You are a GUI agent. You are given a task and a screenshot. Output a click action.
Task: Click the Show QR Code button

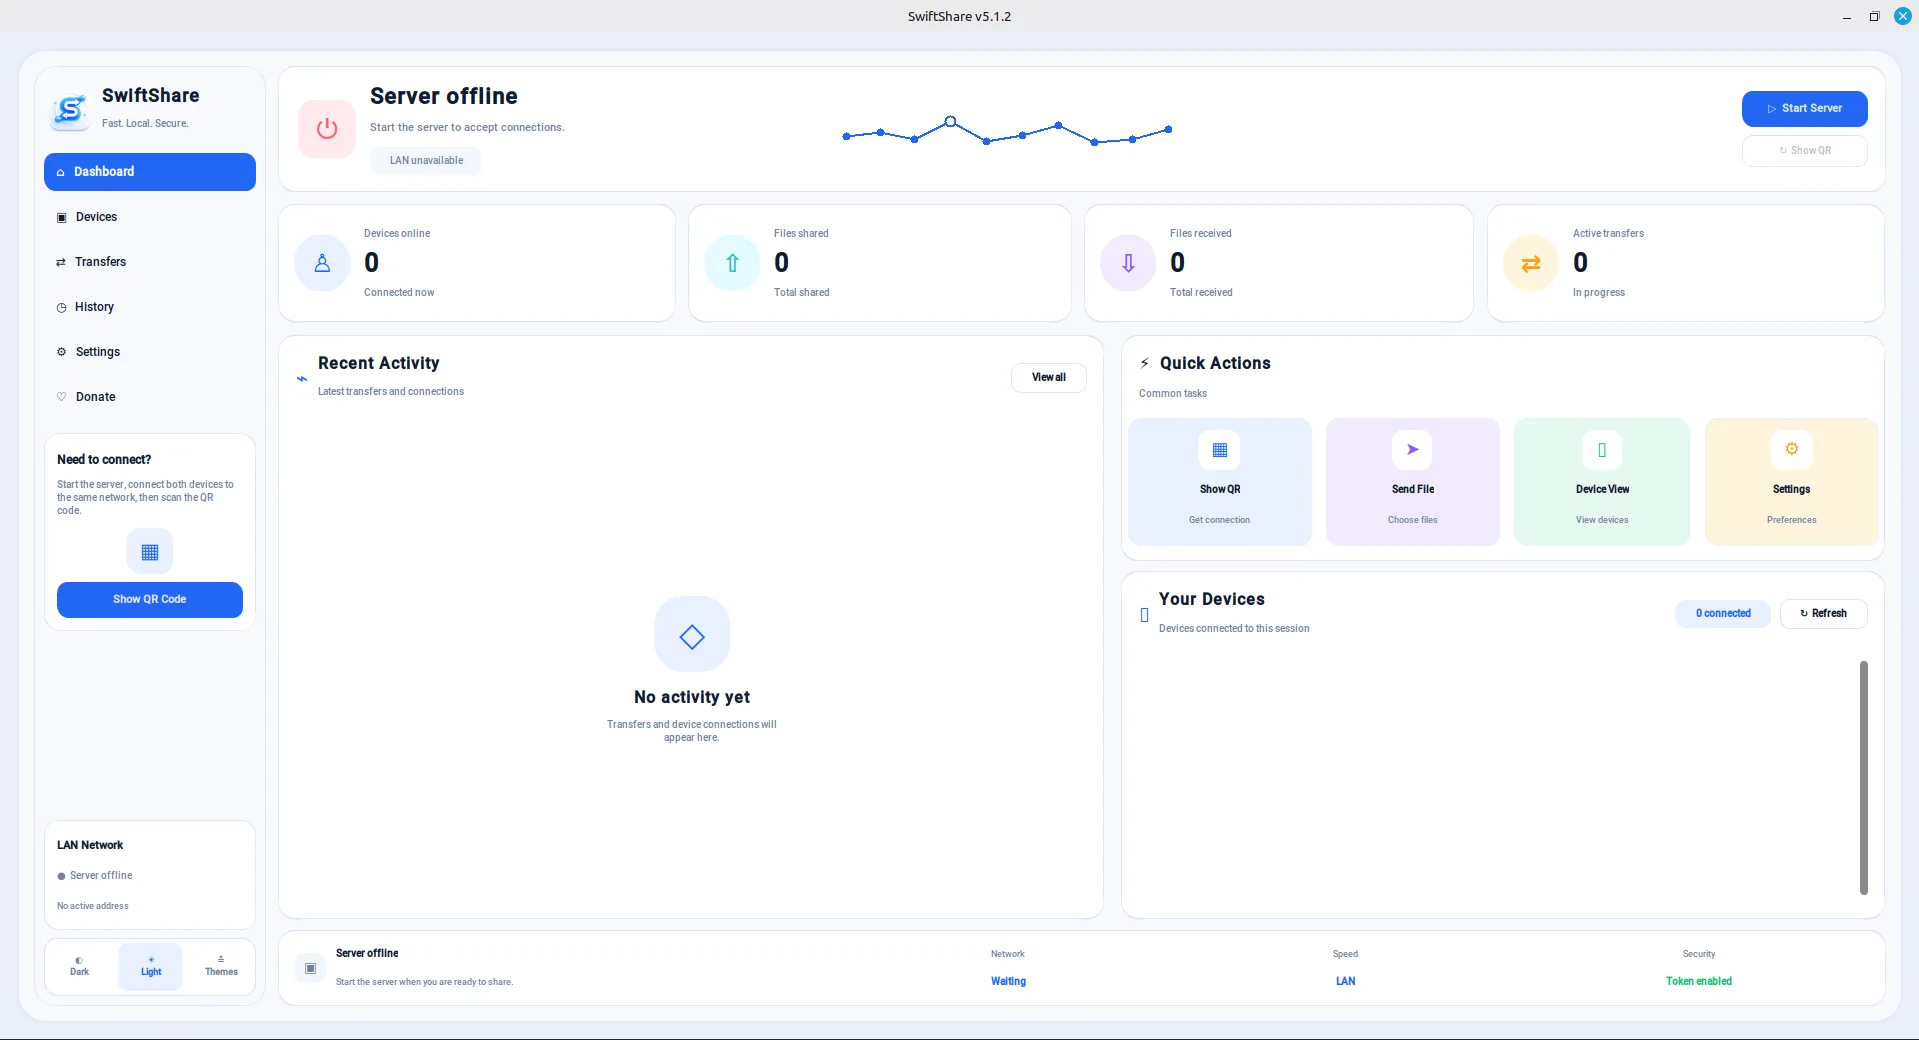click(150, 600)
